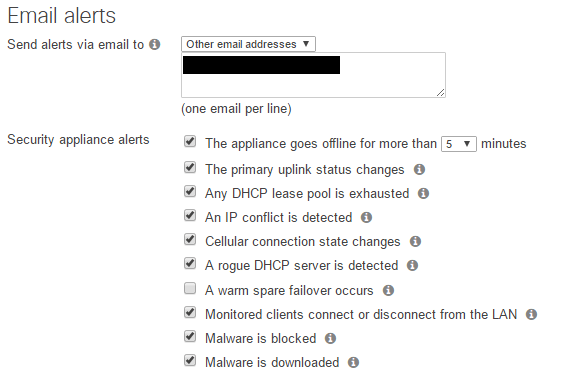Open info icon for primary uplink status changes
The width and height of the screenshot is (564, 377).
(419, 169)
